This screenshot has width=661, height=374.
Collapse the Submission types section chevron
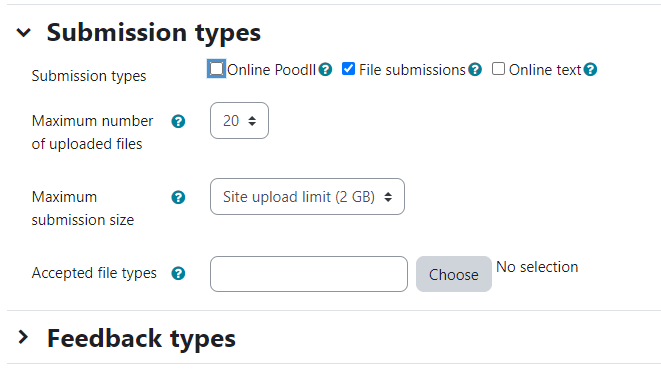[24, 32]
